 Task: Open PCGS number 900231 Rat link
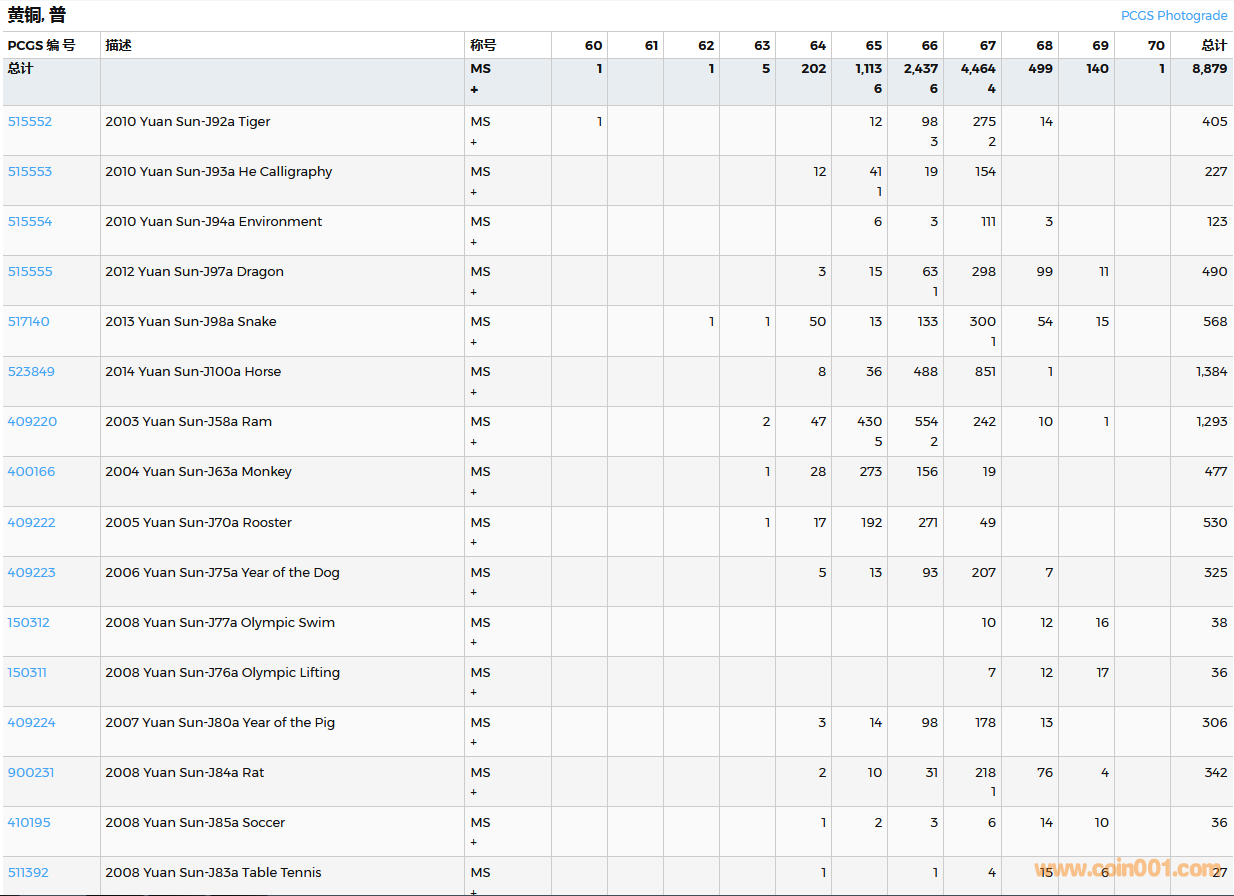pyautogui.click(x=31, y=773)
